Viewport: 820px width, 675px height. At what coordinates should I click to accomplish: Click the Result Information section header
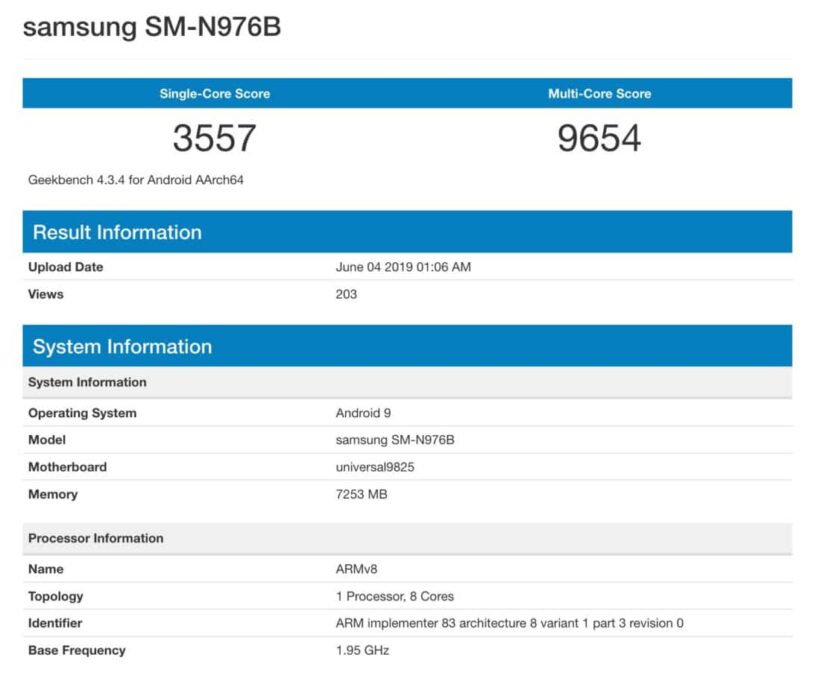117,232
